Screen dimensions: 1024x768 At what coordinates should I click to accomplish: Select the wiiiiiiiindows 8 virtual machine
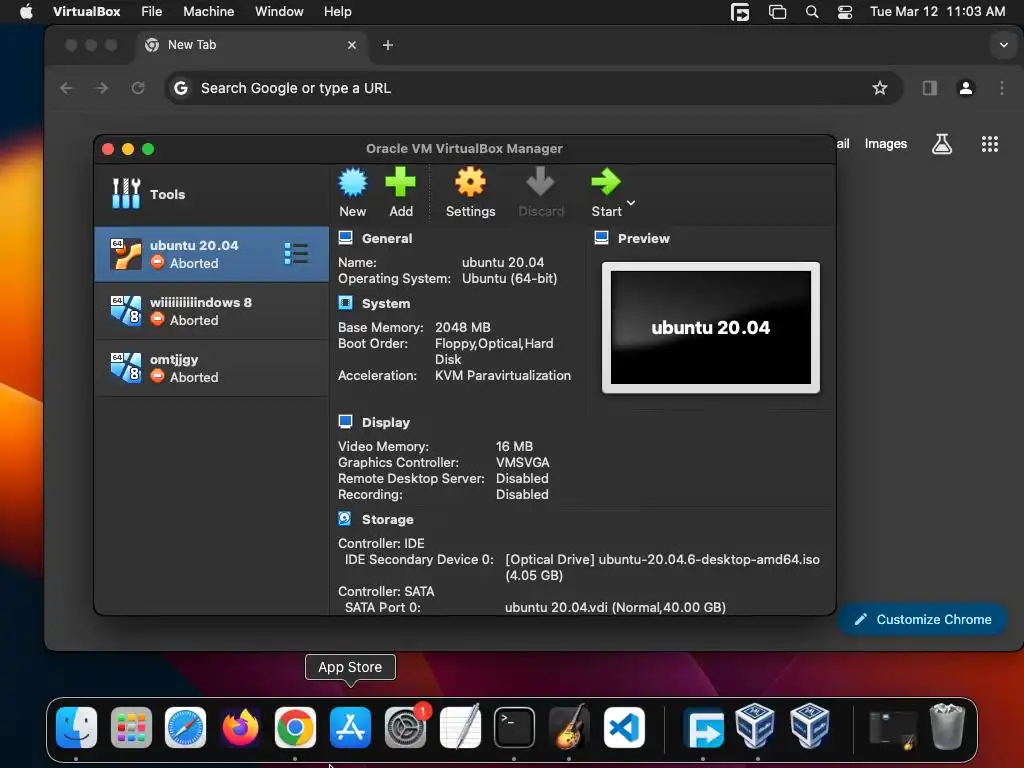pos(212,311)
